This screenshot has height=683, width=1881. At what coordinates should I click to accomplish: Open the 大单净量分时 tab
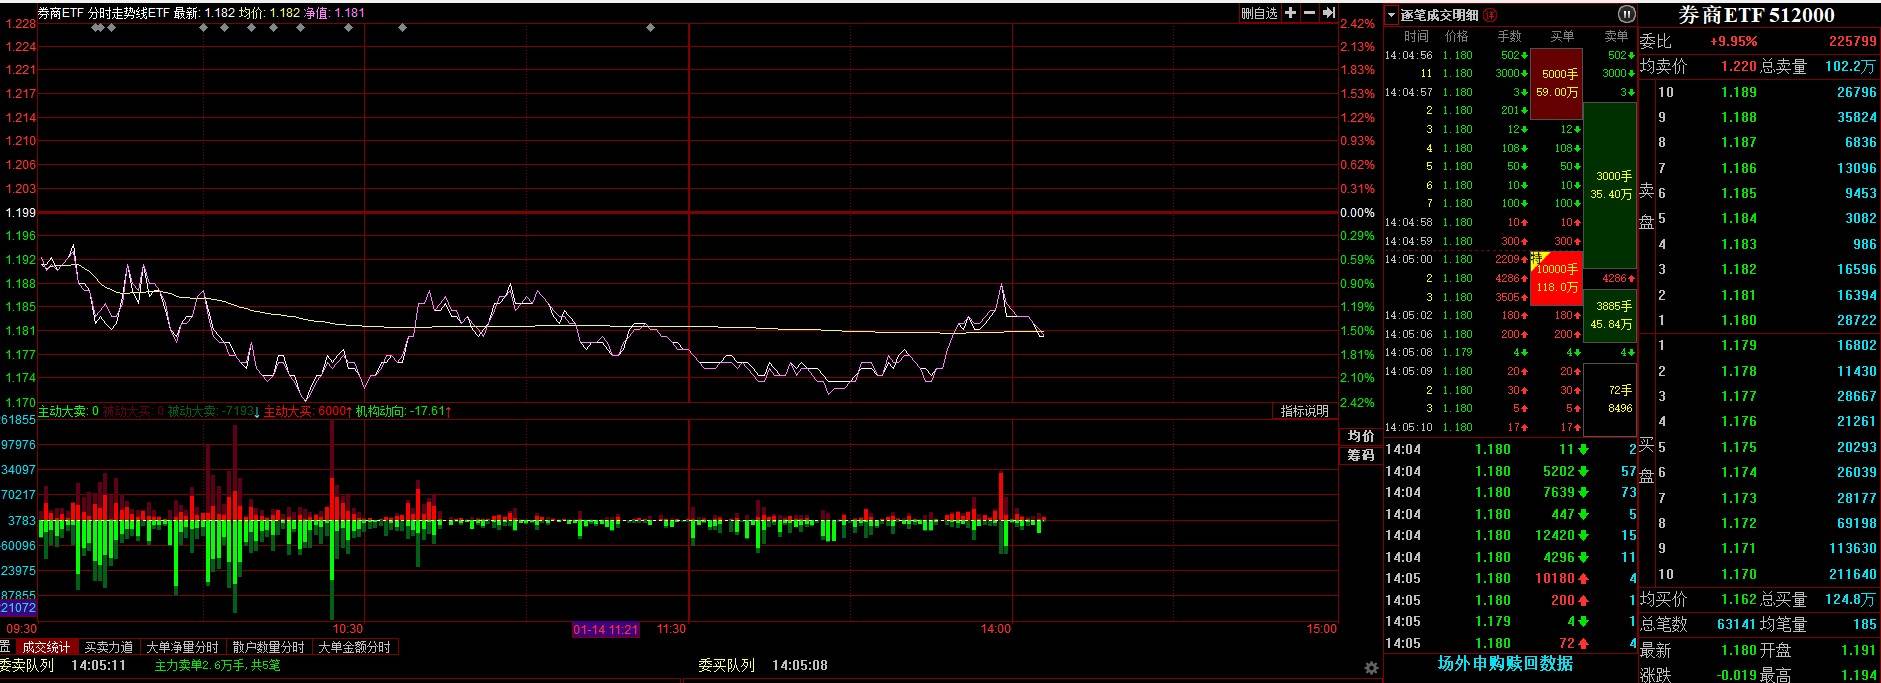(x=182, y=647)
